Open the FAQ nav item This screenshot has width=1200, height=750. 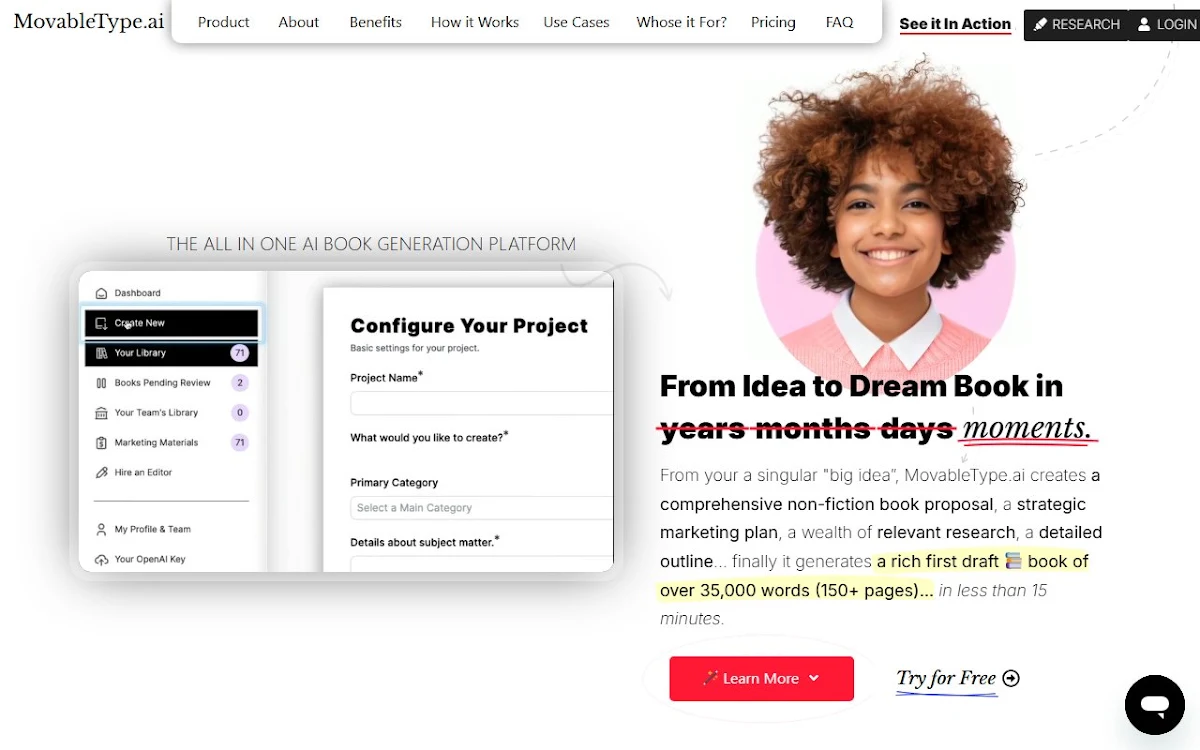pos(840,22)
